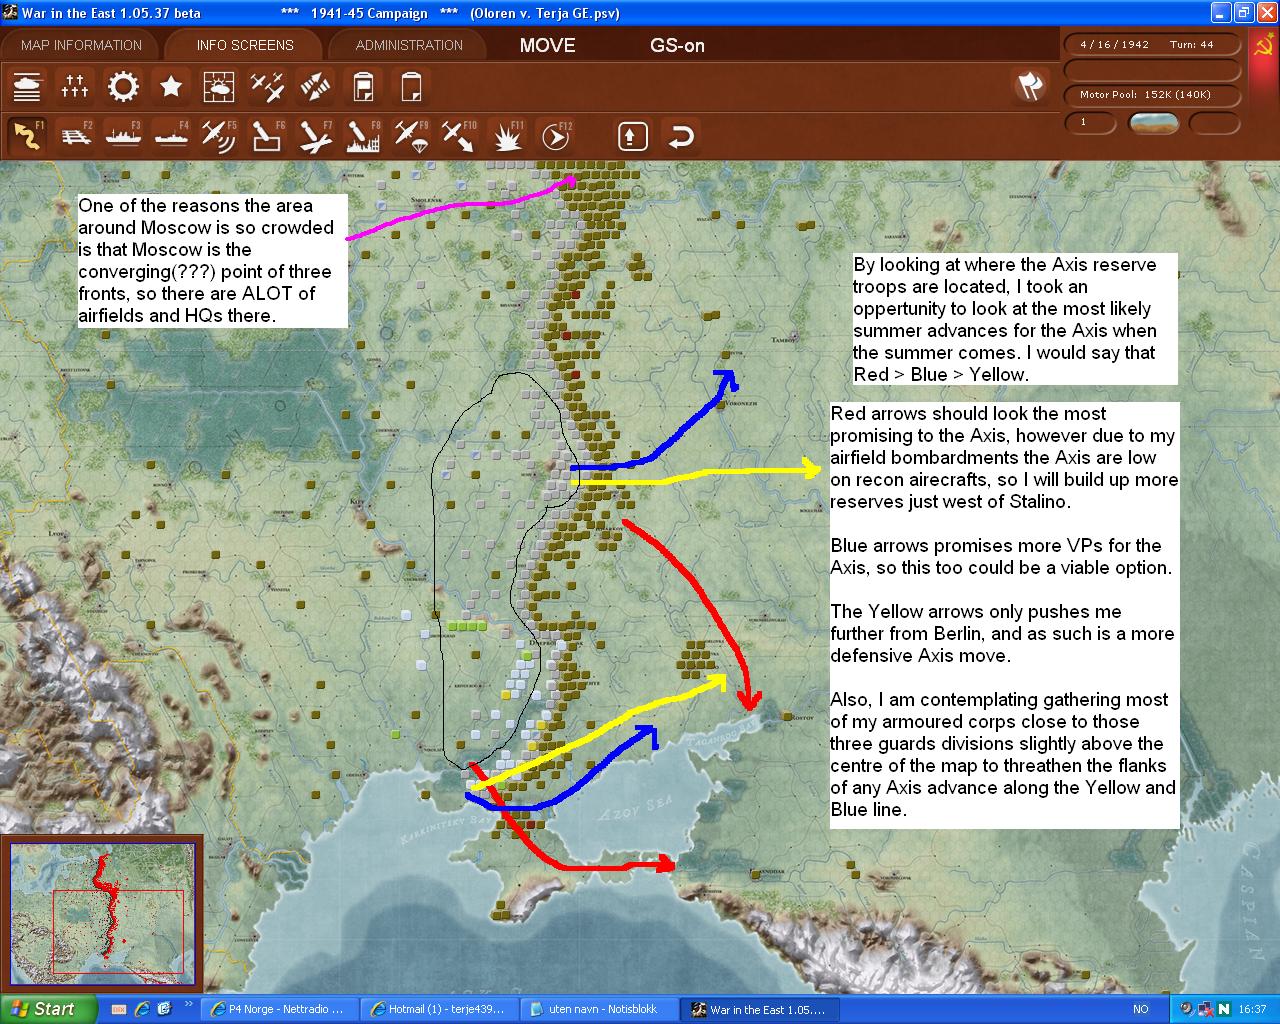This screenshot has width=1280, height=1024.
Task: Click the strategic minimap
Action: coord(101,913)
